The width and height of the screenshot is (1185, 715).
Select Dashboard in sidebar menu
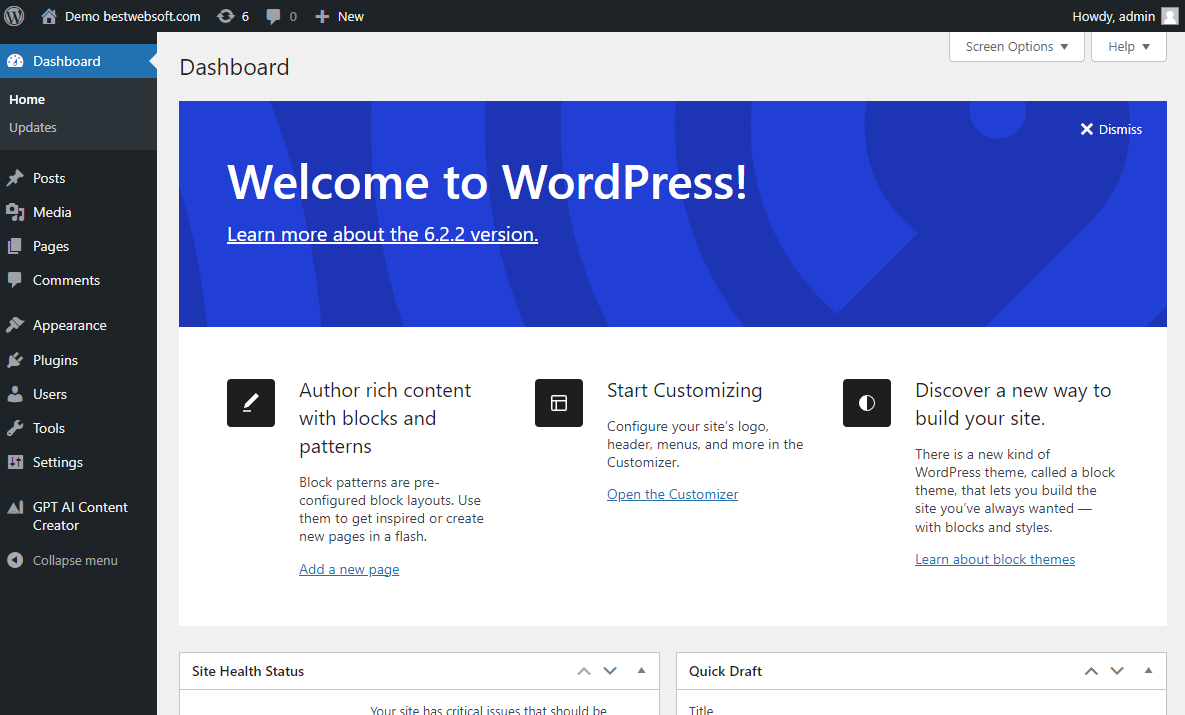78,61
